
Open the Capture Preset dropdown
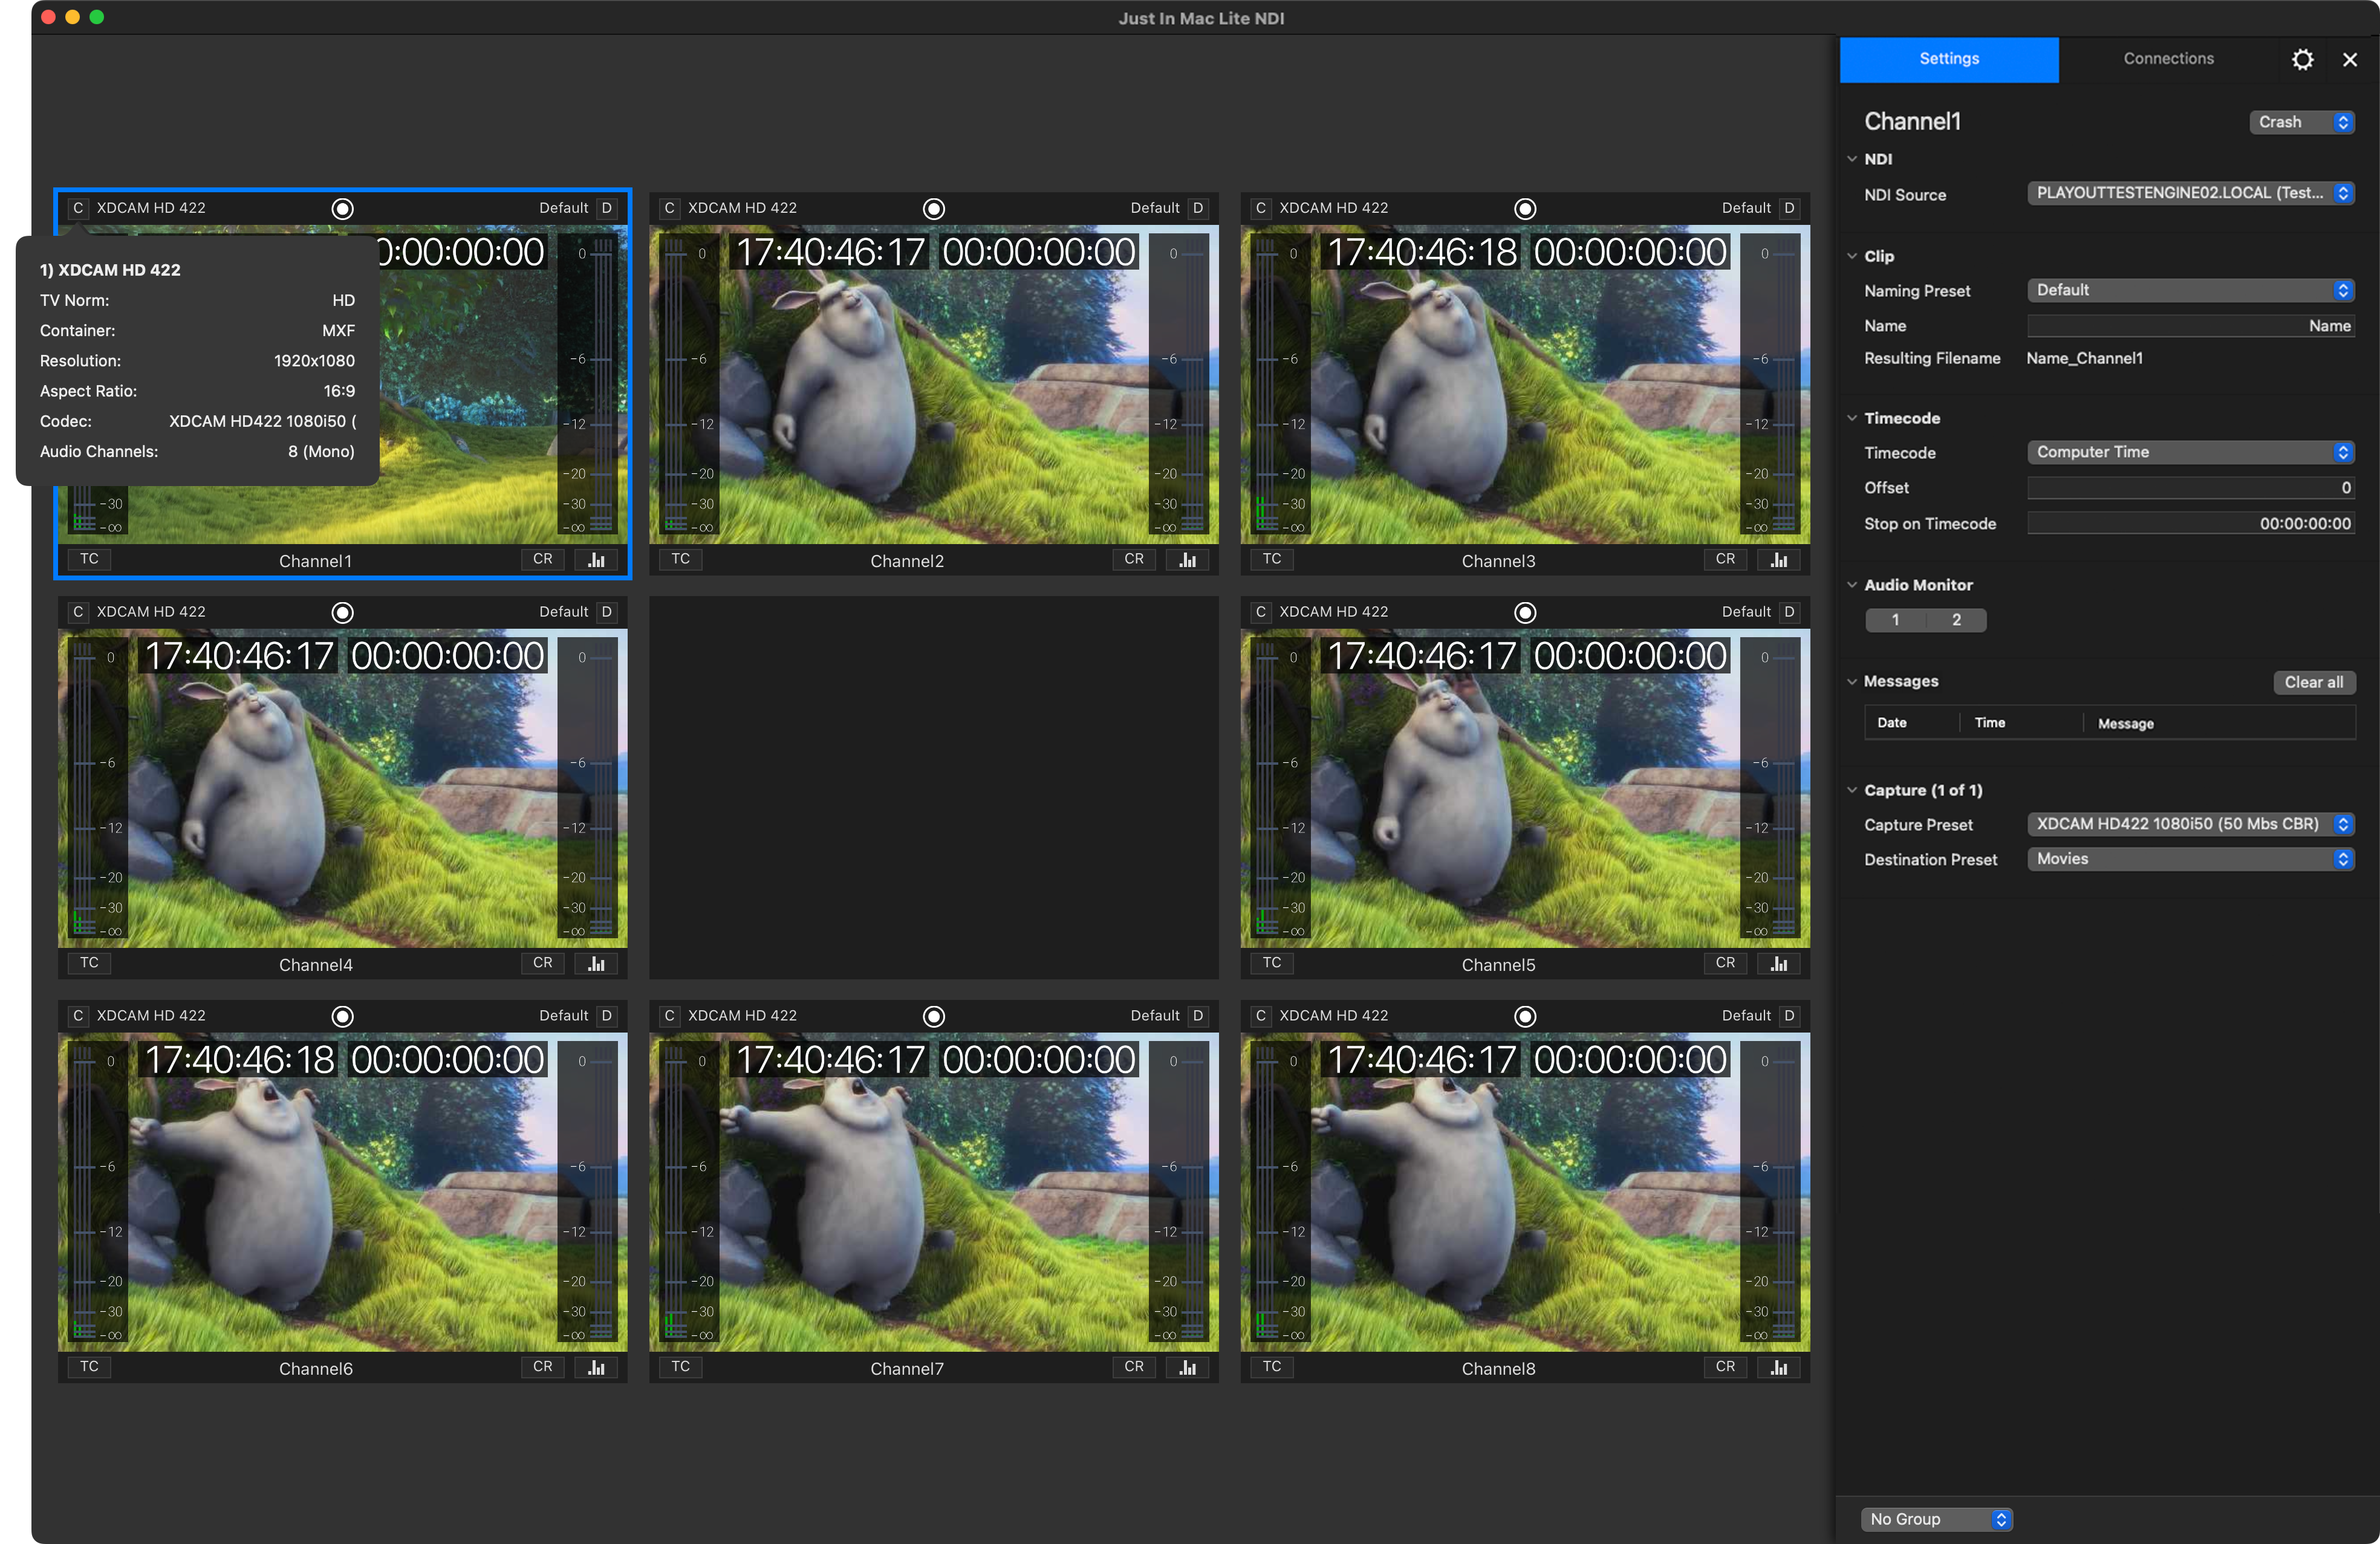pyautogui.click(x=2190, y=824)
